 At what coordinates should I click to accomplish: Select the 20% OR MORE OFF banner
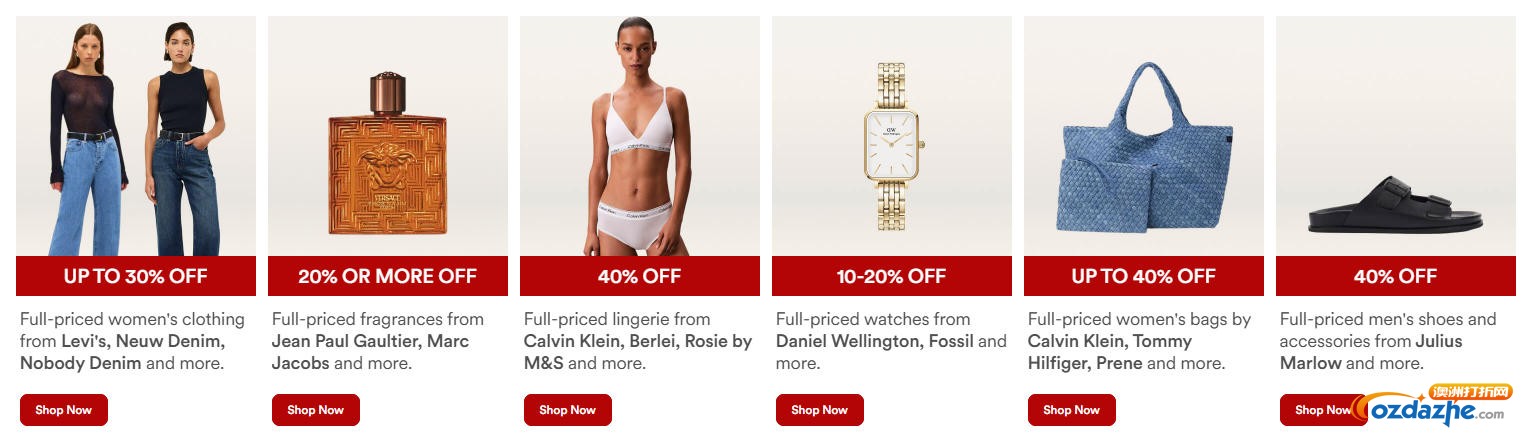pos(388,276)
